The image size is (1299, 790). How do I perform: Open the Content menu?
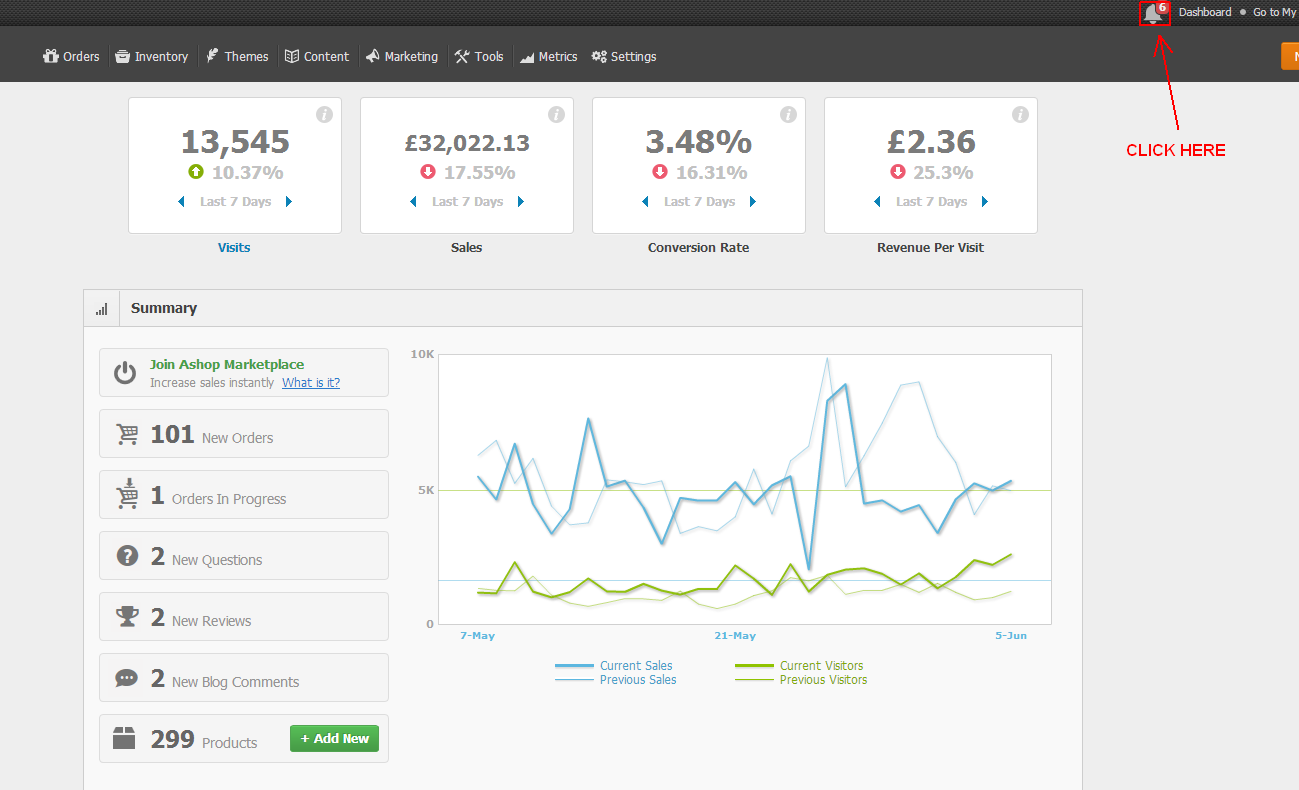[317, 56]
